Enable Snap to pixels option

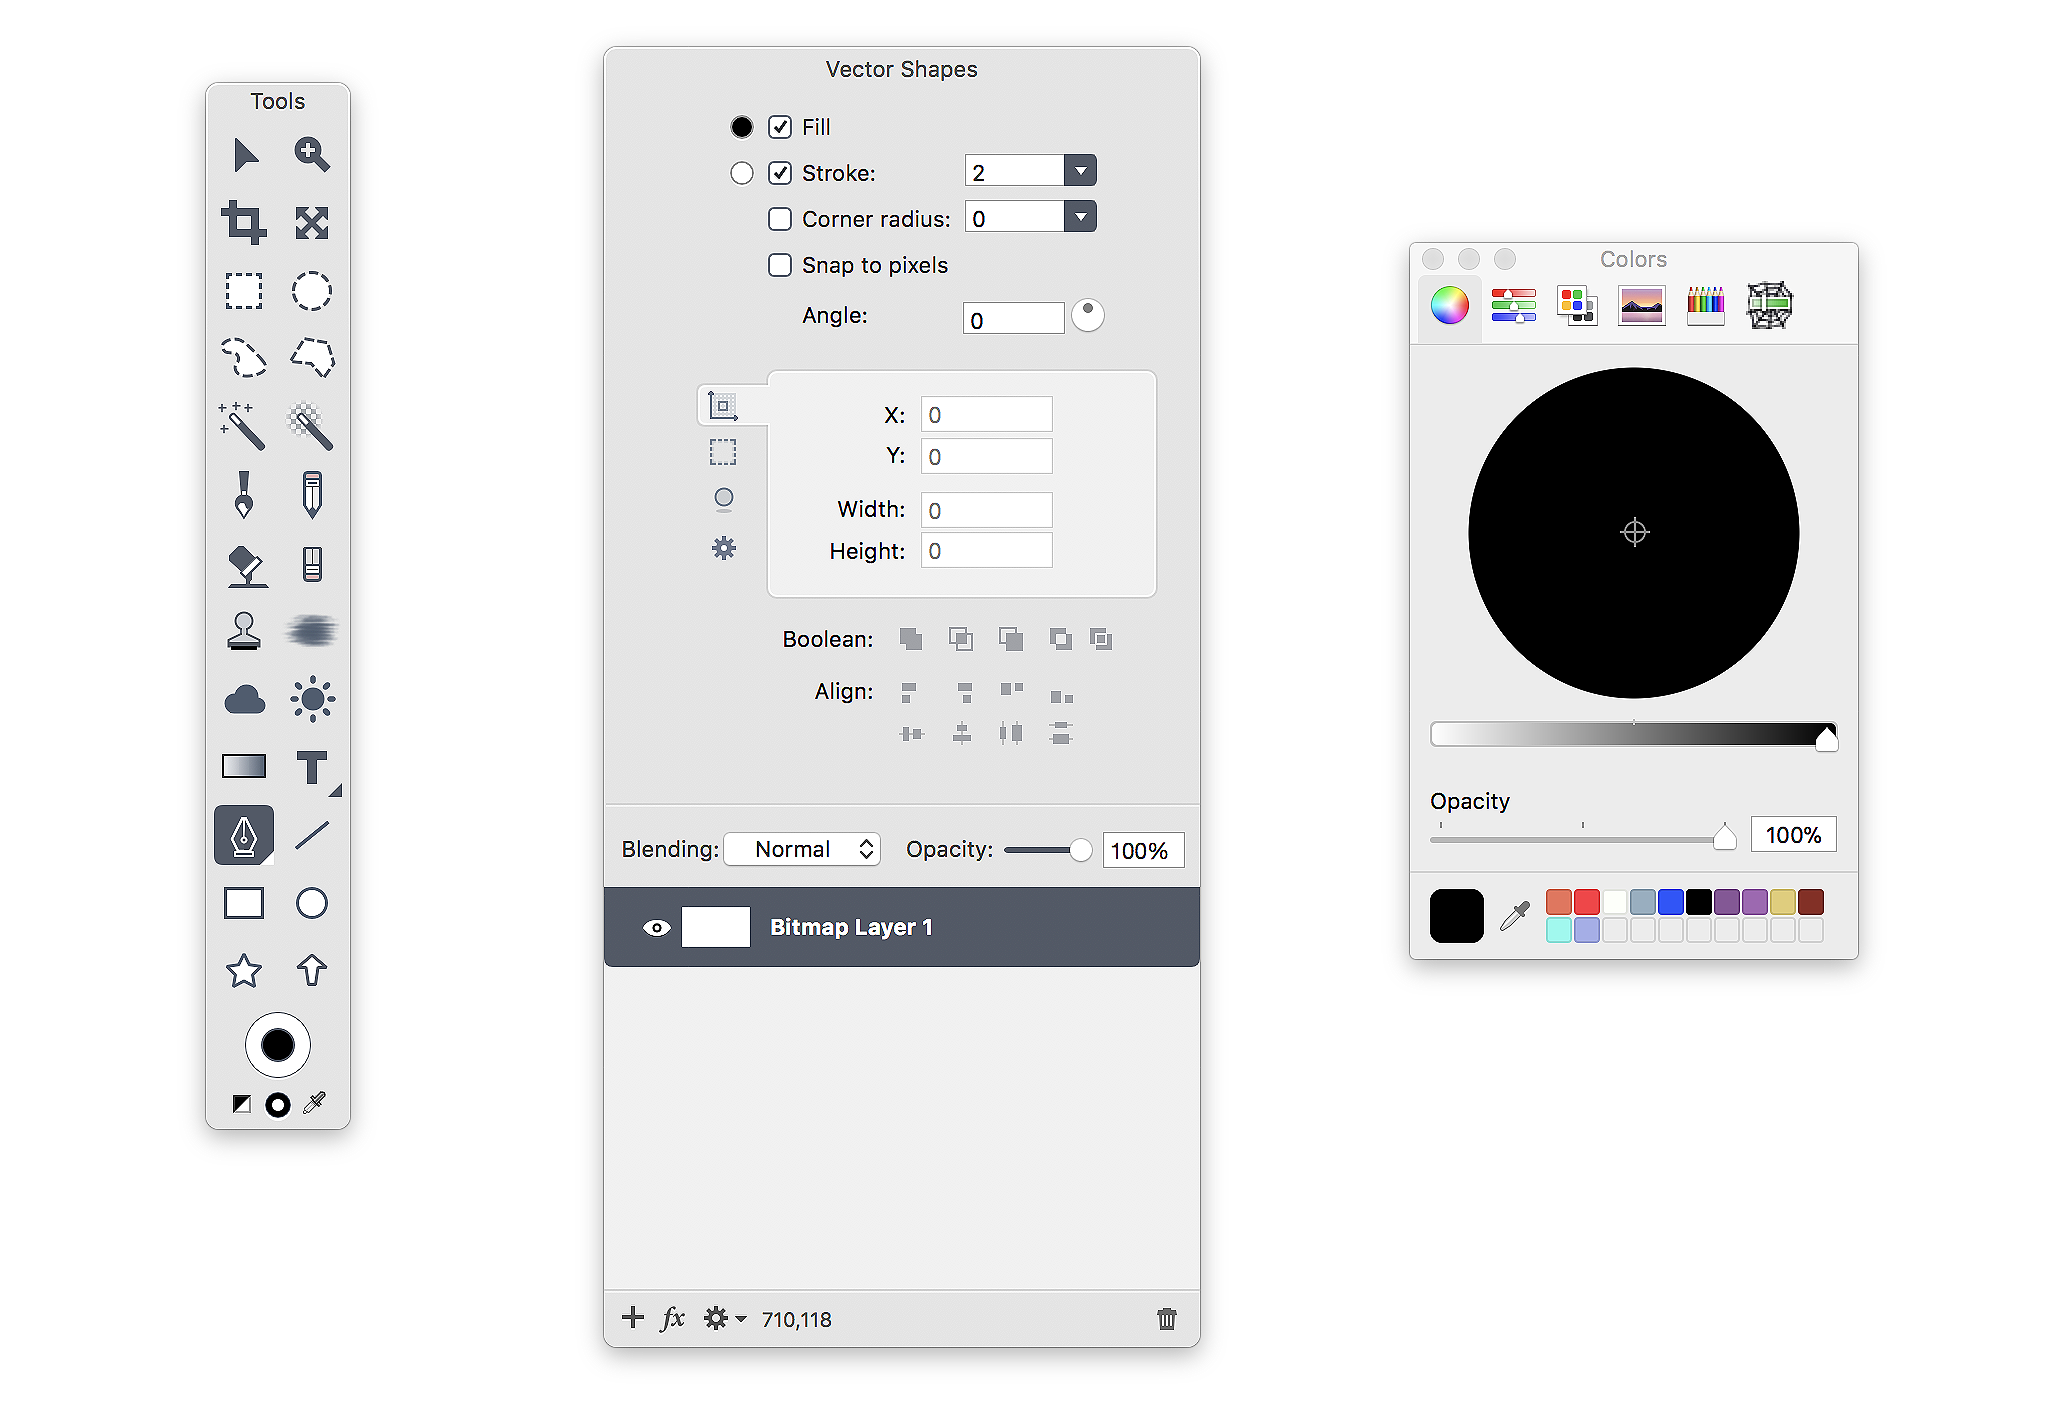point(780,265)
